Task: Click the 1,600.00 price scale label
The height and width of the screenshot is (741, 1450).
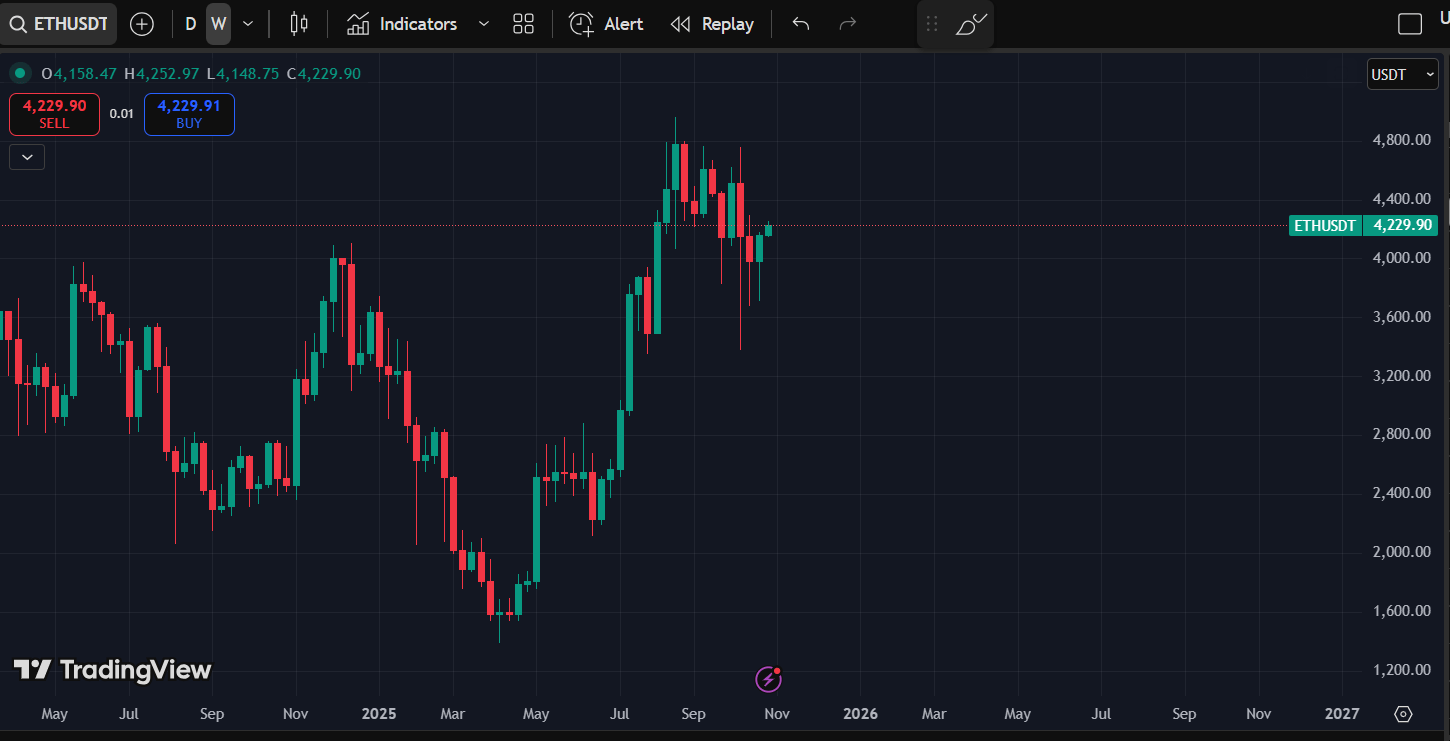Action: (1401, 611)
